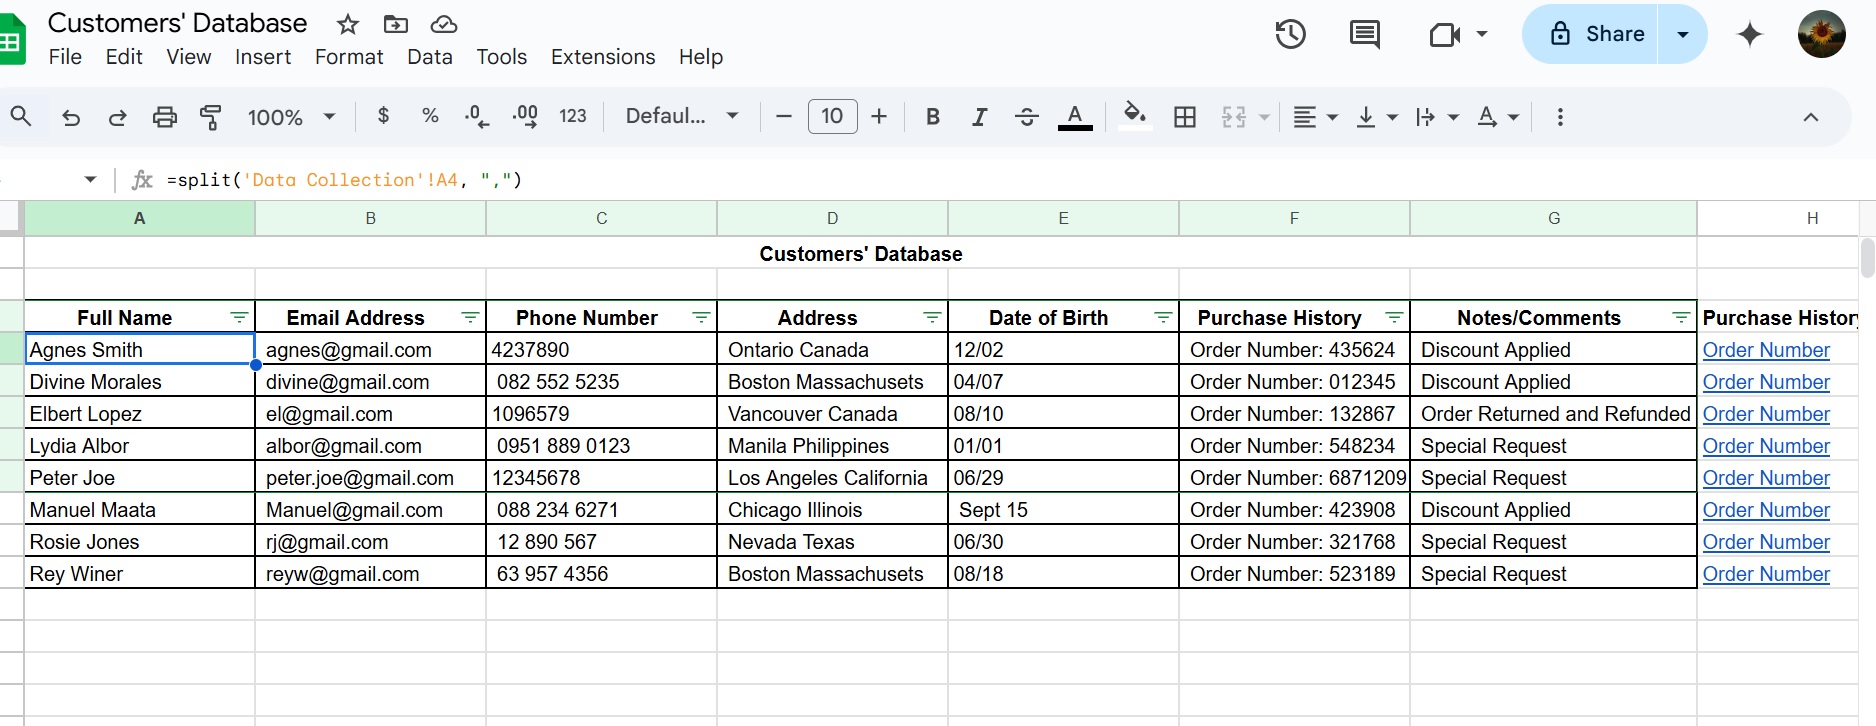Toggle italic formatting
The width and height of the screenshot is (1876, 726).
(x=979, y=117)
